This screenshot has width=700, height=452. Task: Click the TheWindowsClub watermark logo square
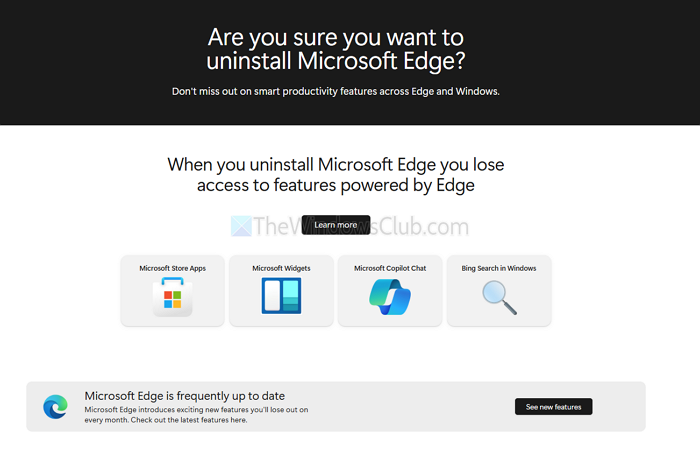pos(241,226)
